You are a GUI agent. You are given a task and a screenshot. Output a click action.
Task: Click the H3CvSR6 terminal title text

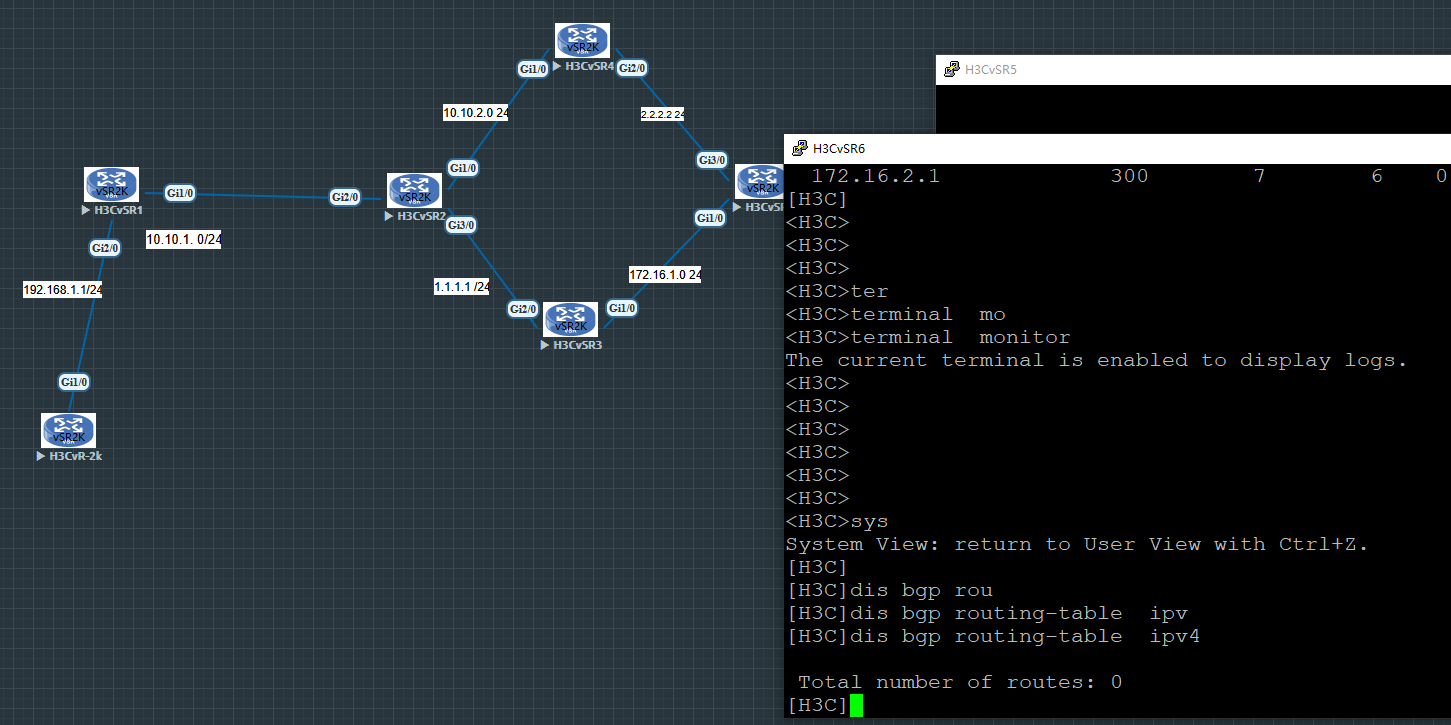click(839, 149)
